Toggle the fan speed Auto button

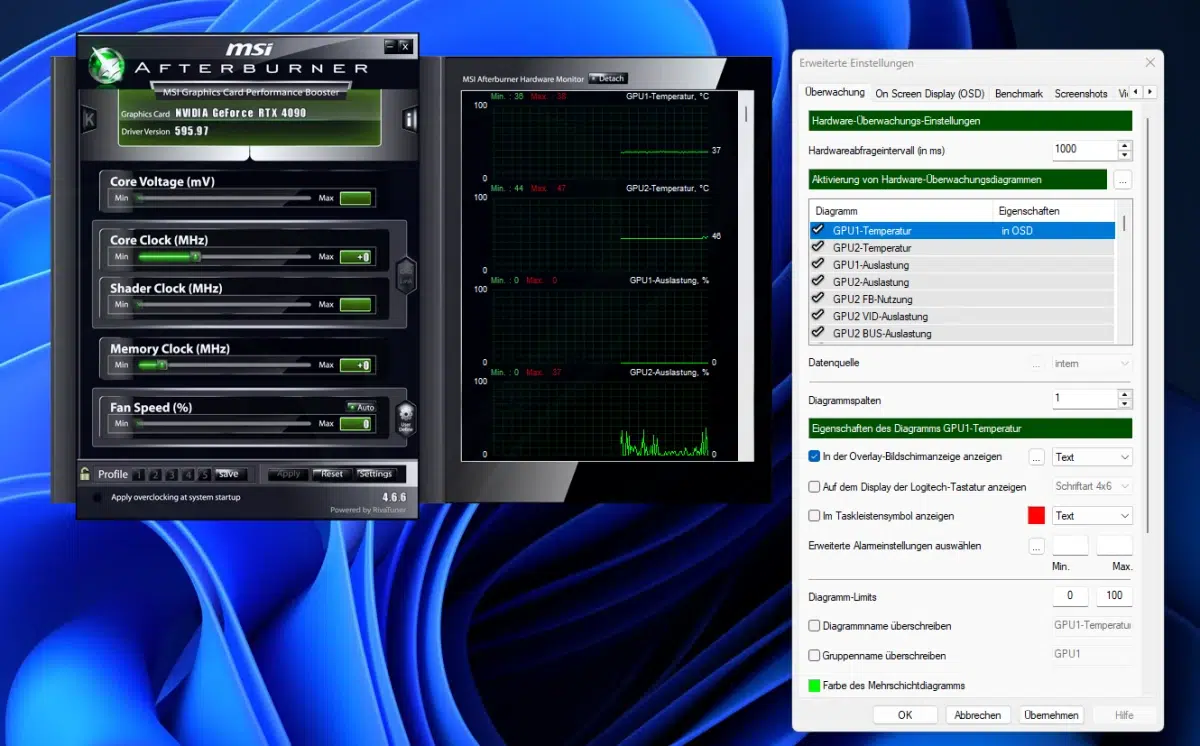361,407
